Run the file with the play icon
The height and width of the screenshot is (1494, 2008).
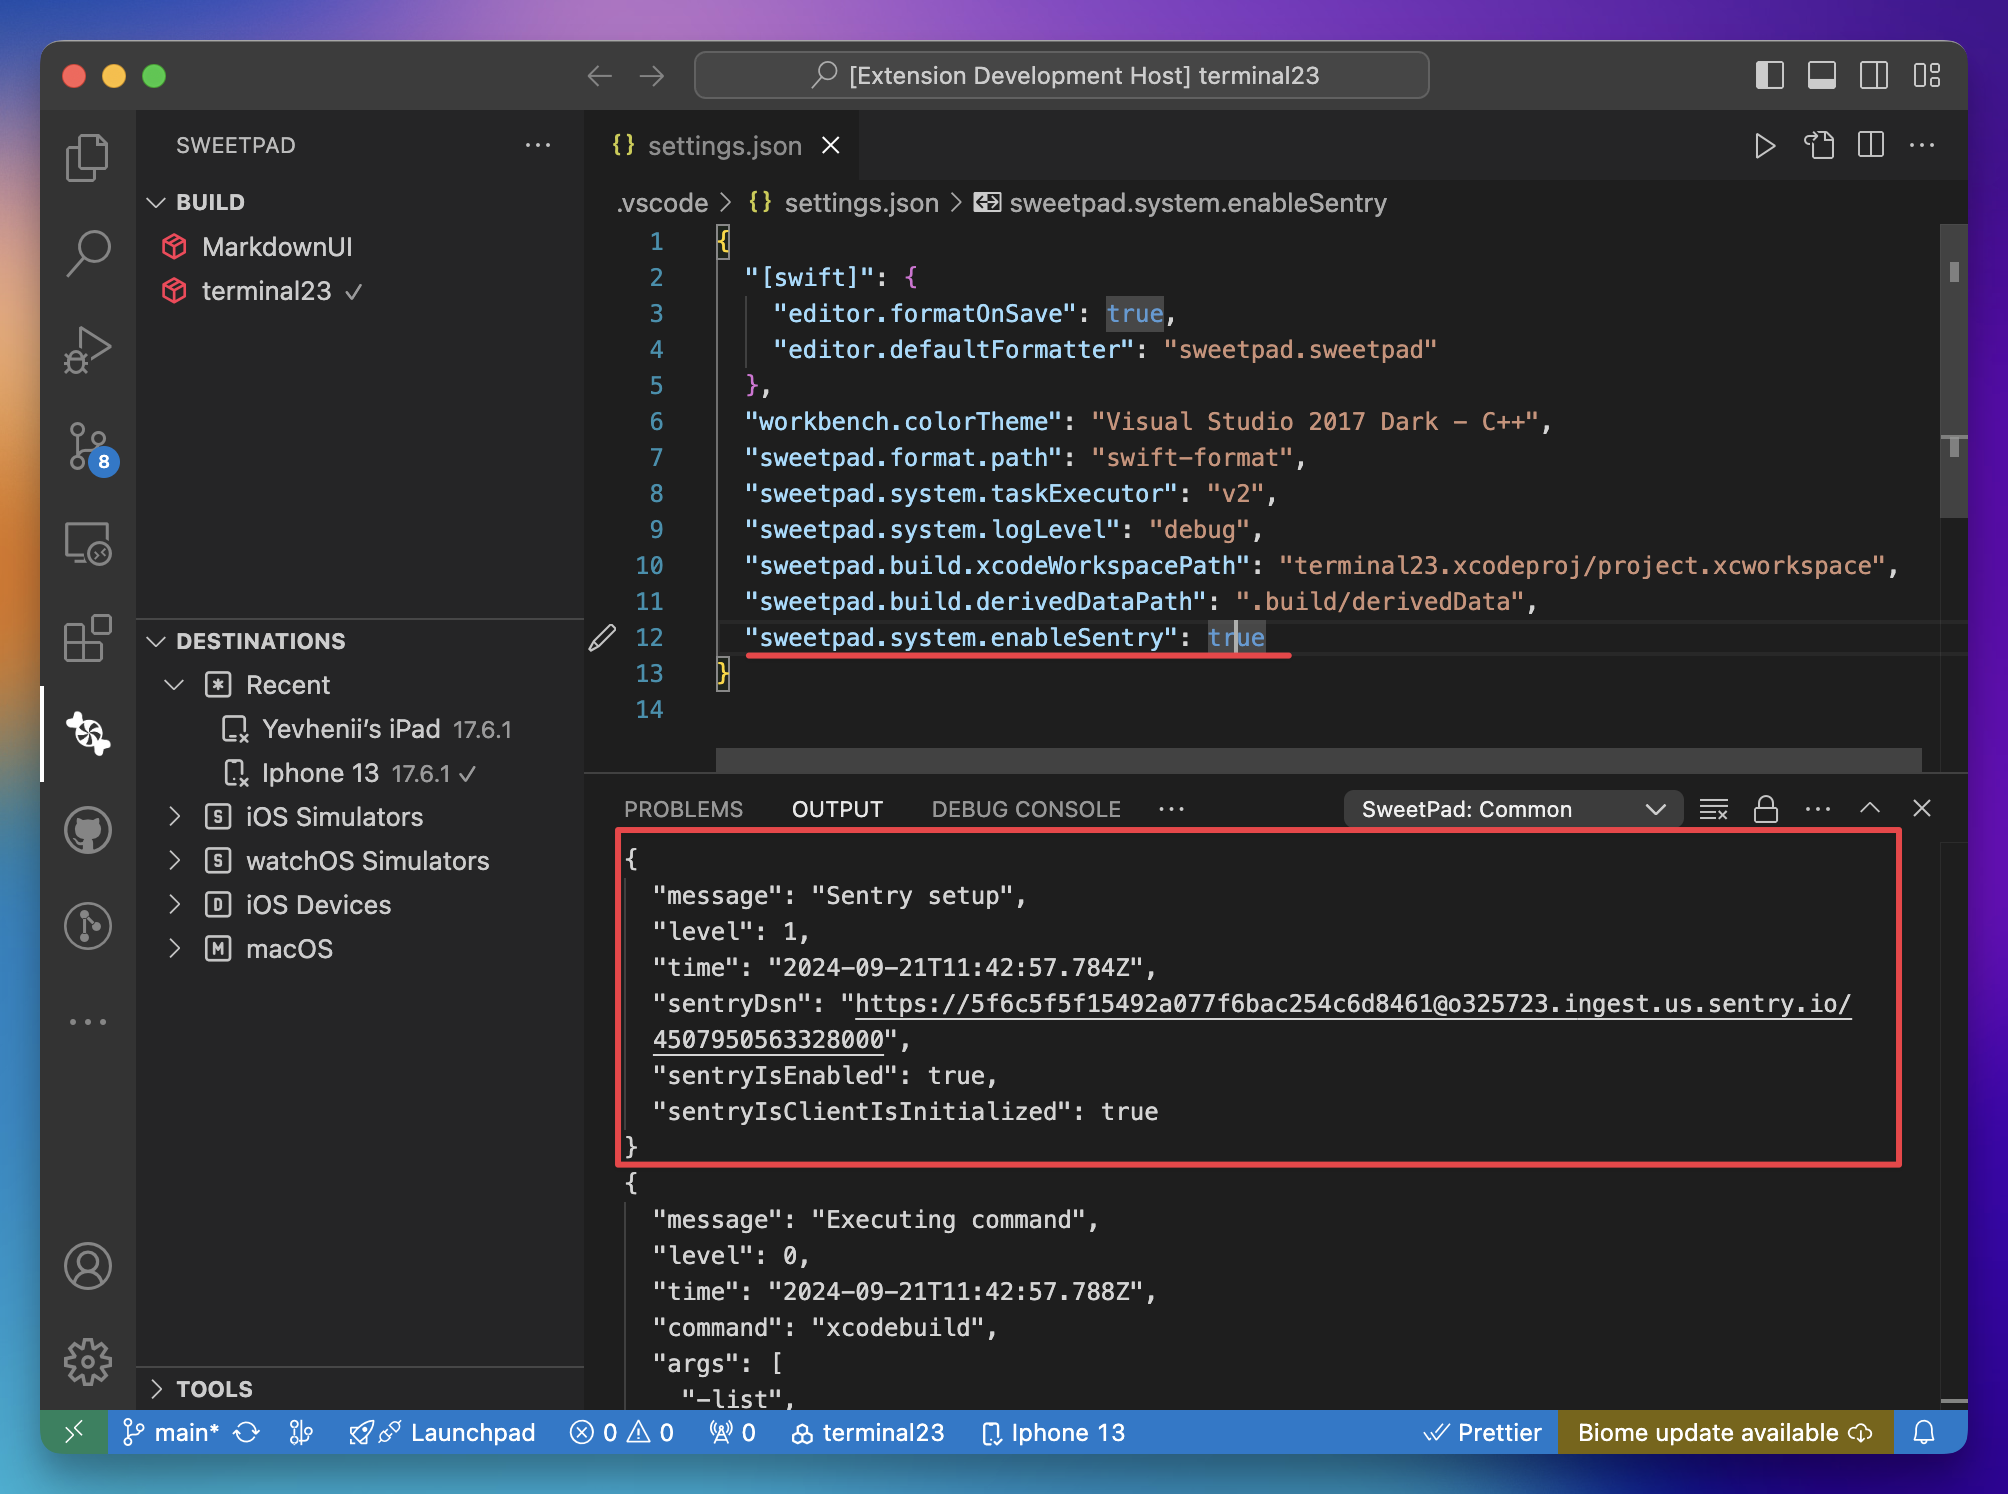click(1765, 146)
